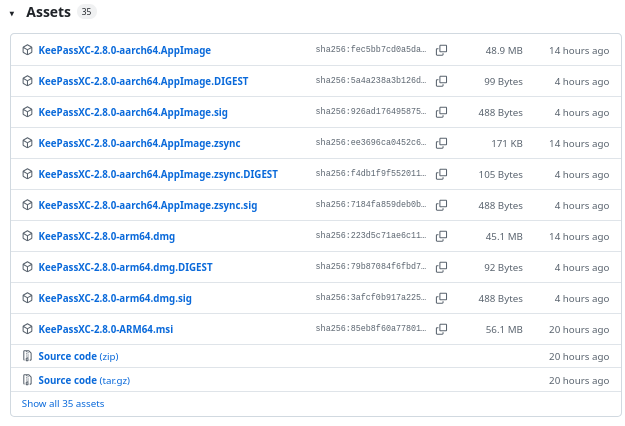Select hash text sha256:ee3696ca0452c6

[371, 142]
